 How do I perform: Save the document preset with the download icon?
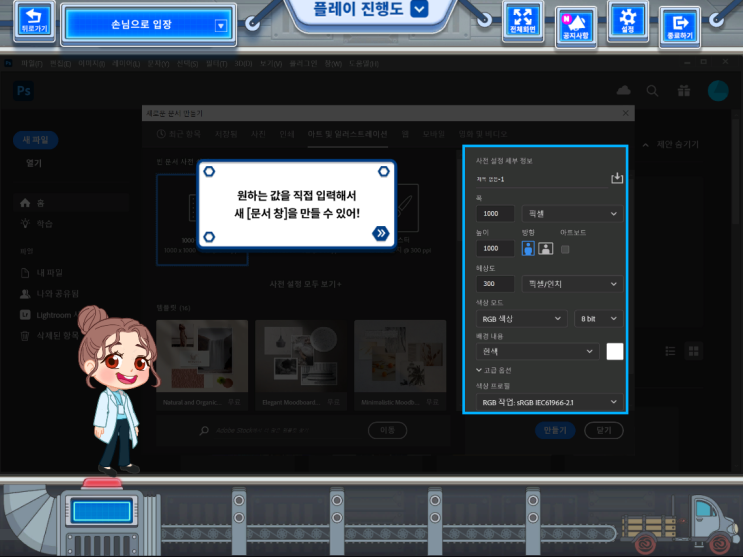pyautogui.click(x=617, y=178)
